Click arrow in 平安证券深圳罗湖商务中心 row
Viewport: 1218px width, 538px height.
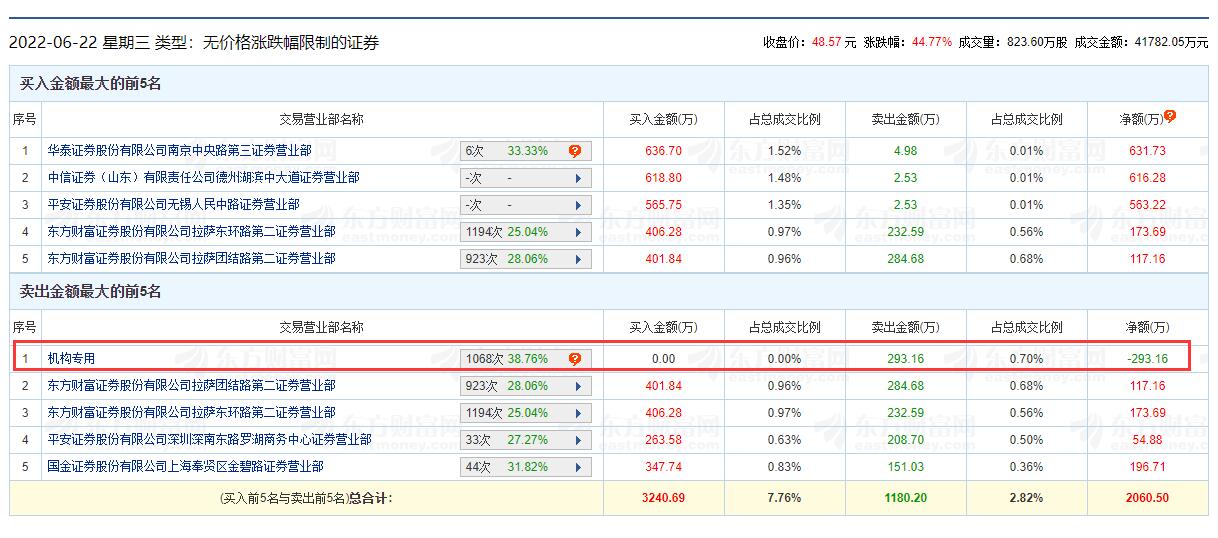[578, 440]
